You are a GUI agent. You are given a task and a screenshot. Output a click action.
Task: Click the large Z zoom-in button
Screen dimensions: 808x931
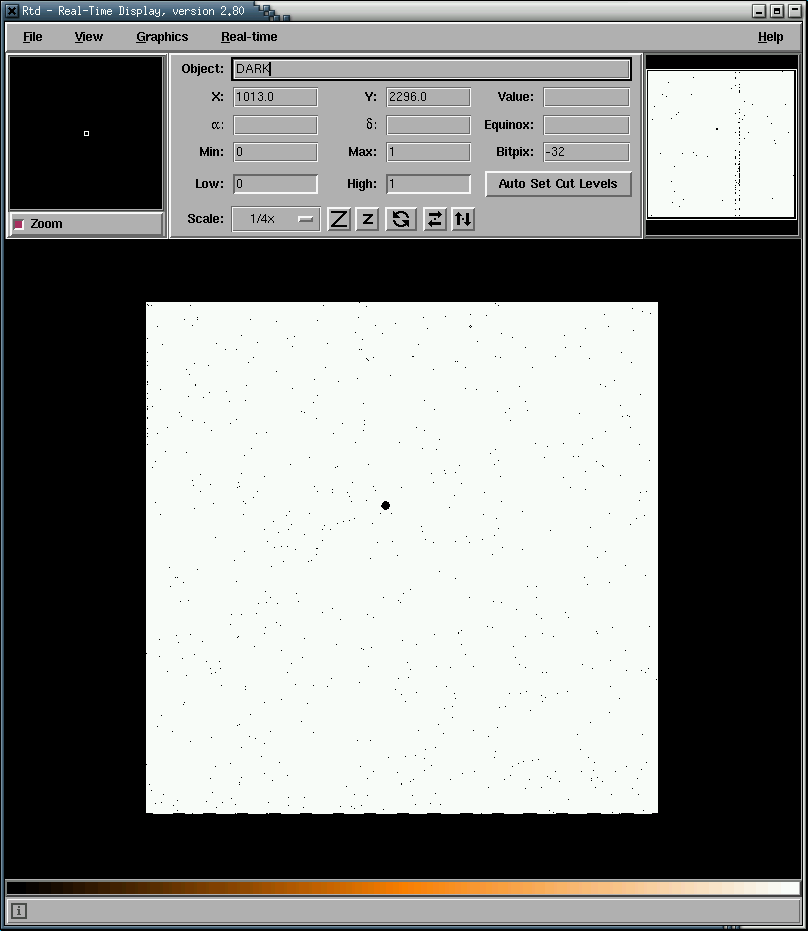[x=339, y=219]
